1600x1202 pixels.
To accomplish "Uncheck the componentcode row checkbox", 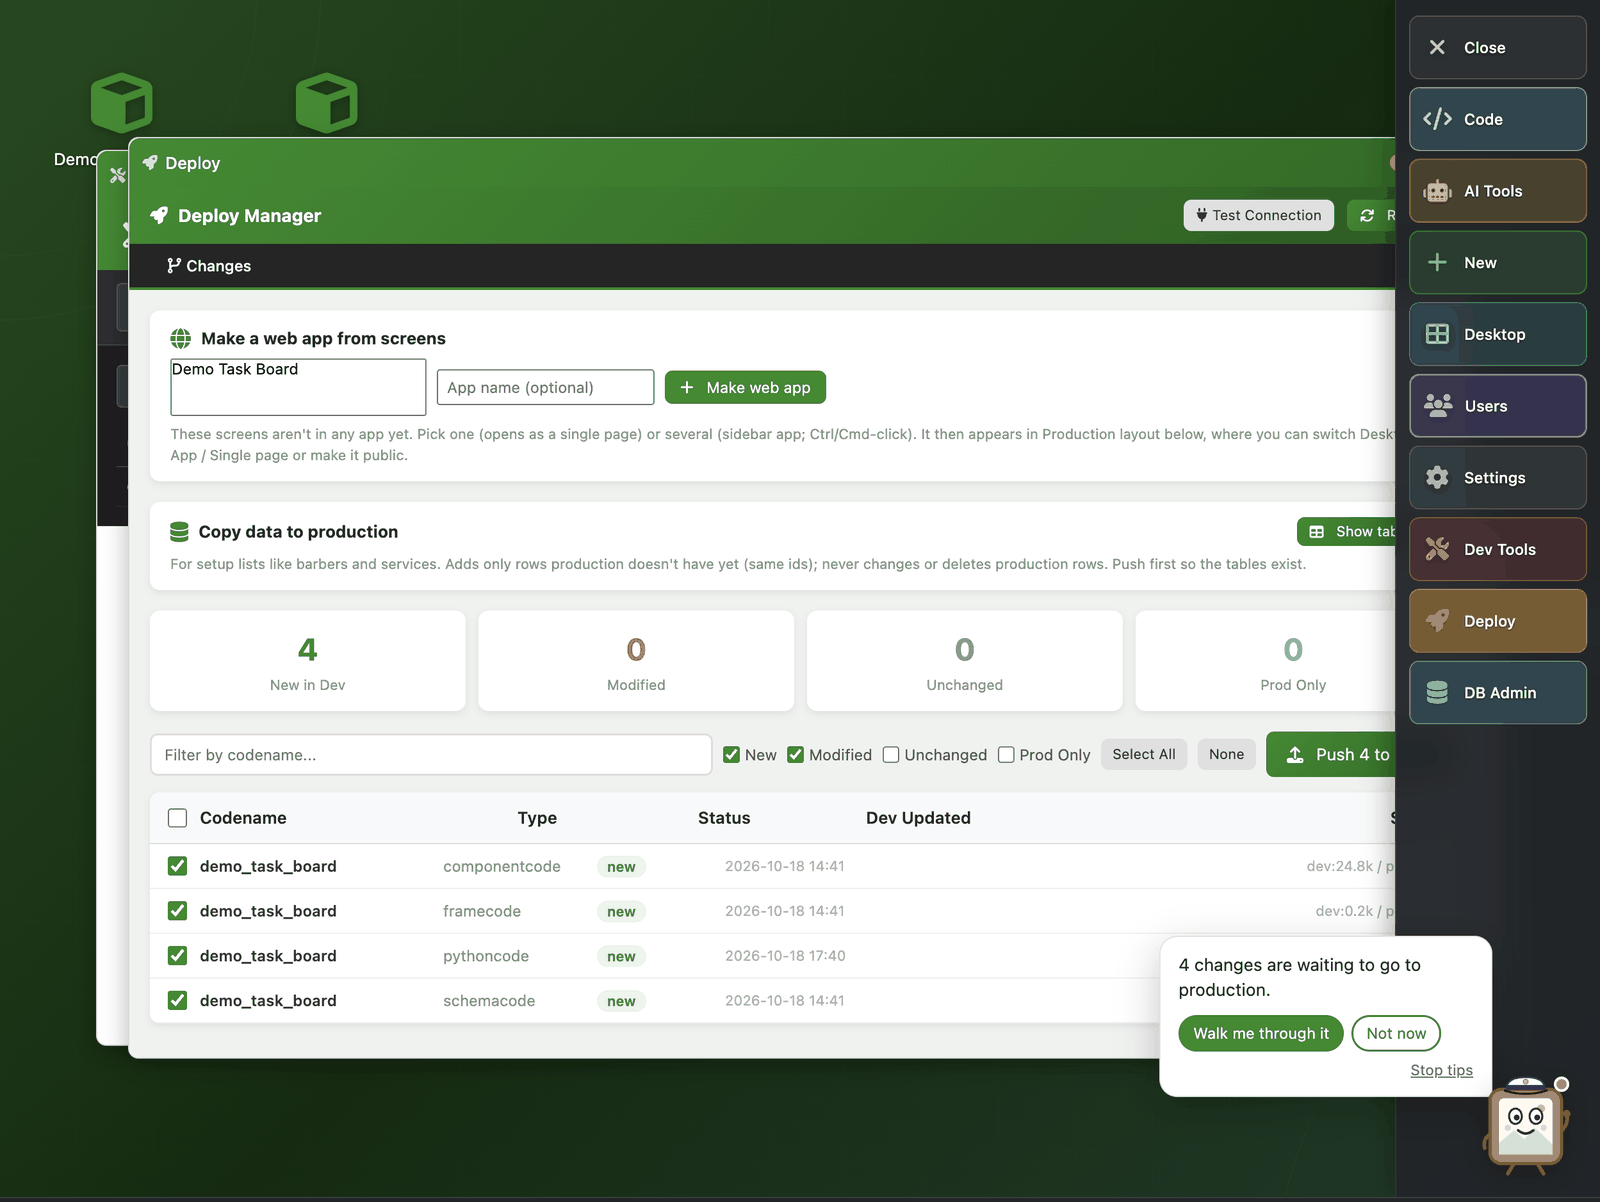I will (x=177, y=866).
